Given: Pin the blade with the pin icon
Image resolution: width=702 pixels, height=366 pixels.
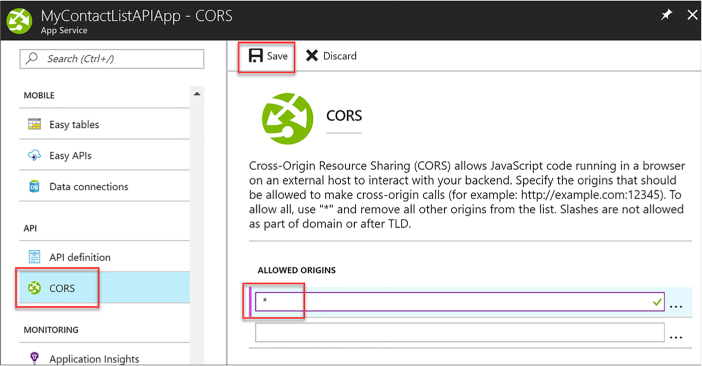Looking at the screenshot, I should point(666,15).
